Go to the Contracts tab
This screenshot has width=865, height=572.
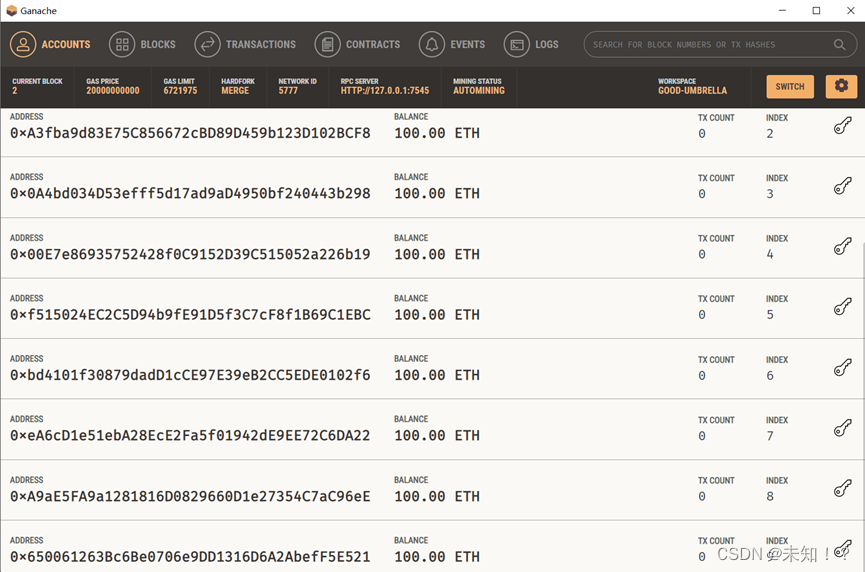[357, 45]
